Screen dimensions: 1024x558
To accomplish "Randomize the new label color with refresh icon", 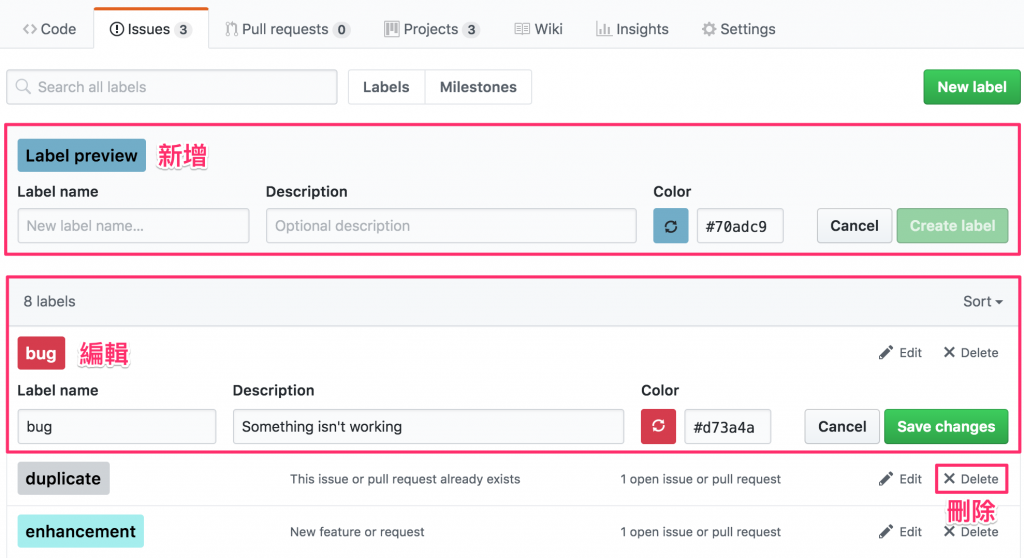I will click(x=670, y=226).
